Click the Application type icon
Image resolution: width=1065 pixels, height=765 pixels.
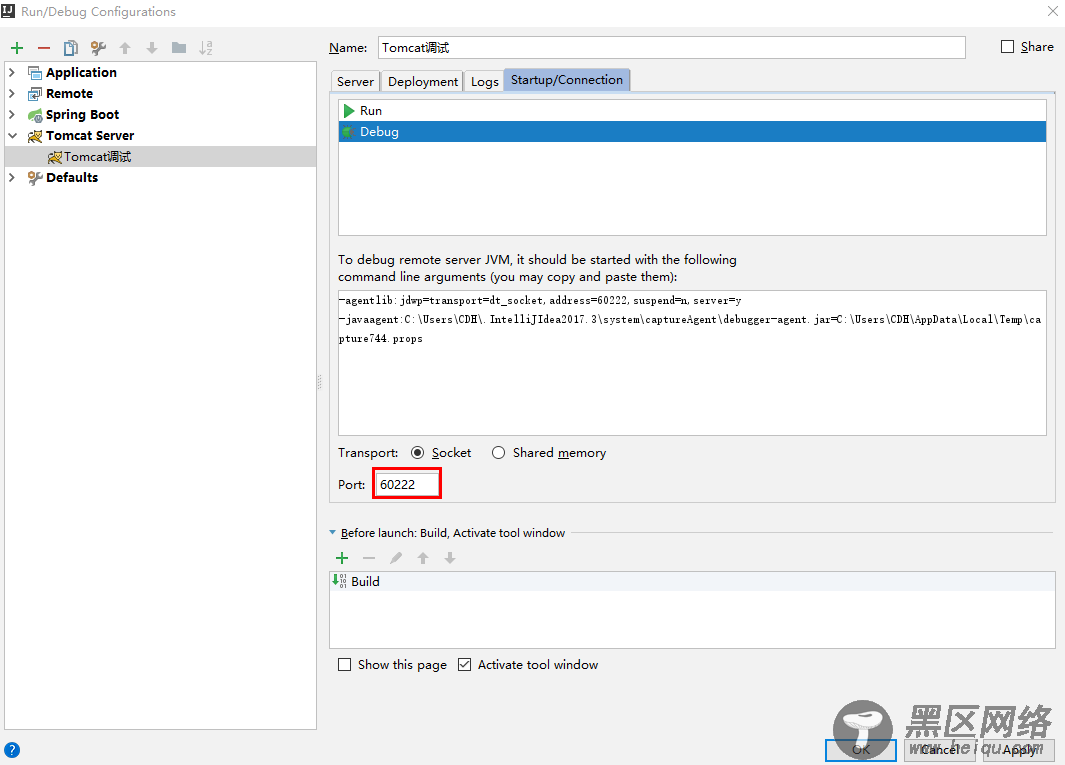[35, 73]
